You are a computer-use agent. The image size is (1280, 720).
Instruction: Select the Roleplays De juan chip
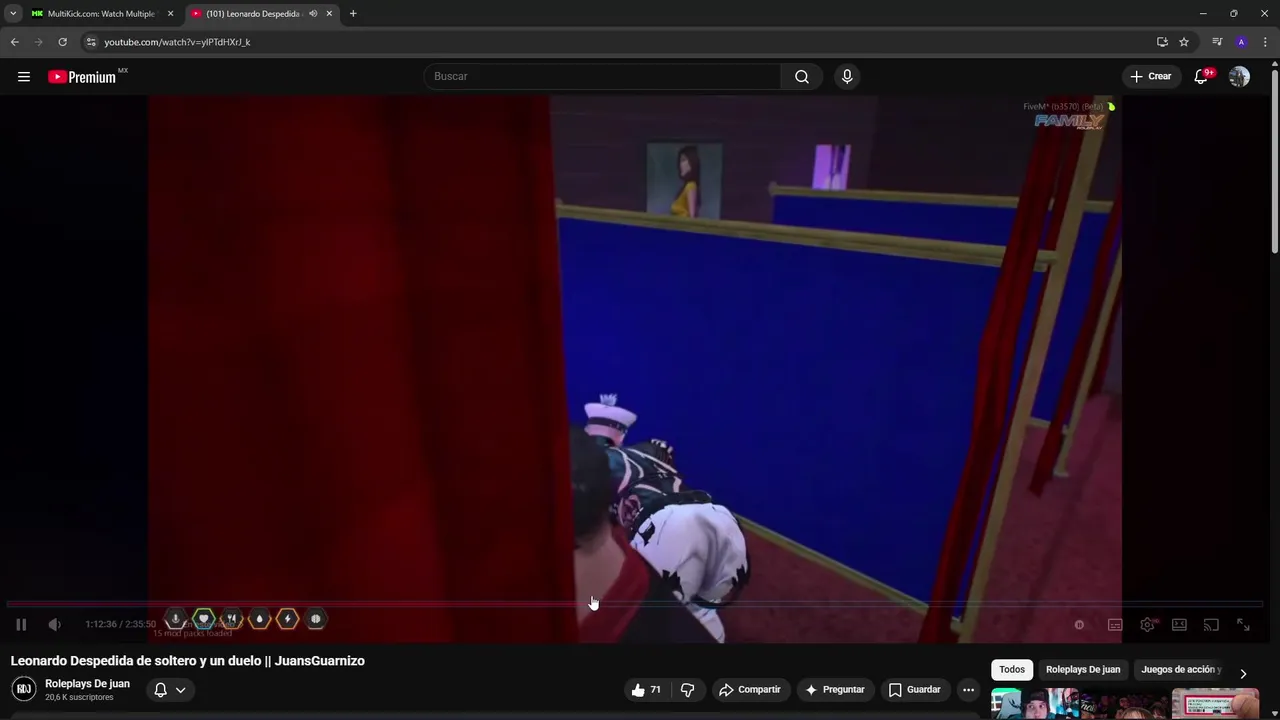coord(1083,670)
